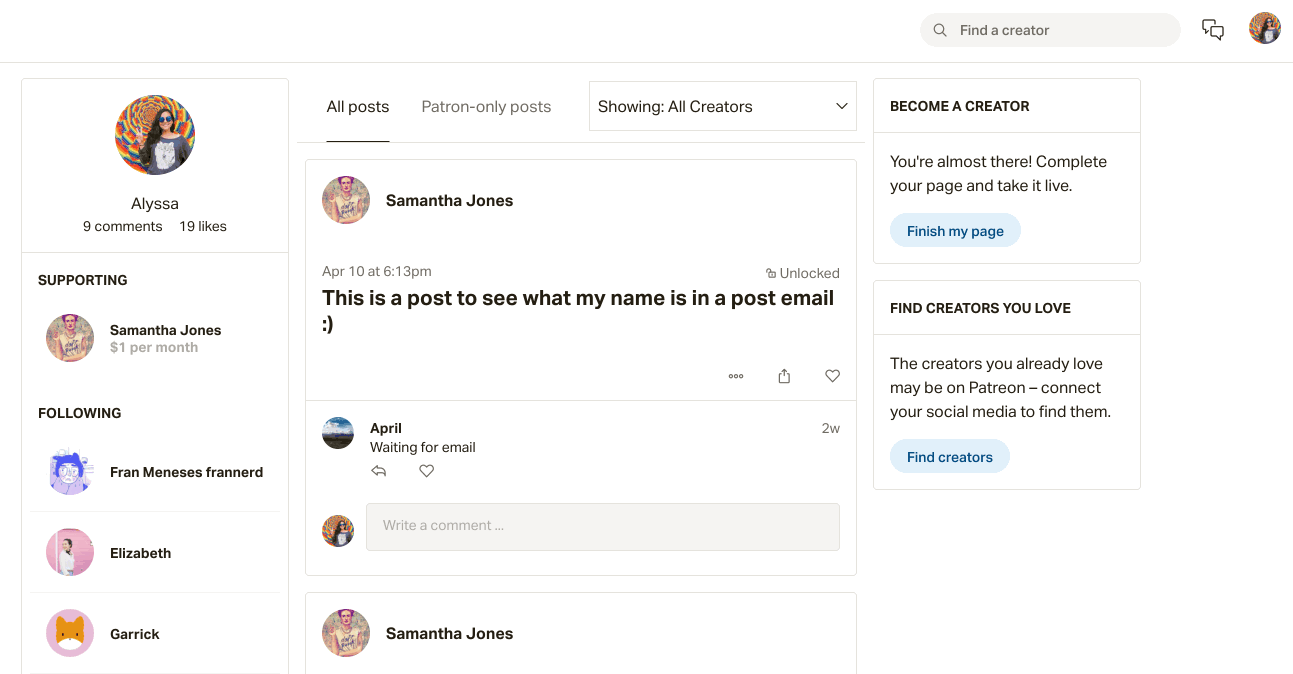Screen dimensions: 1293x674
Task: Open the messages chat icon
Action: (x=1213, y=30)
